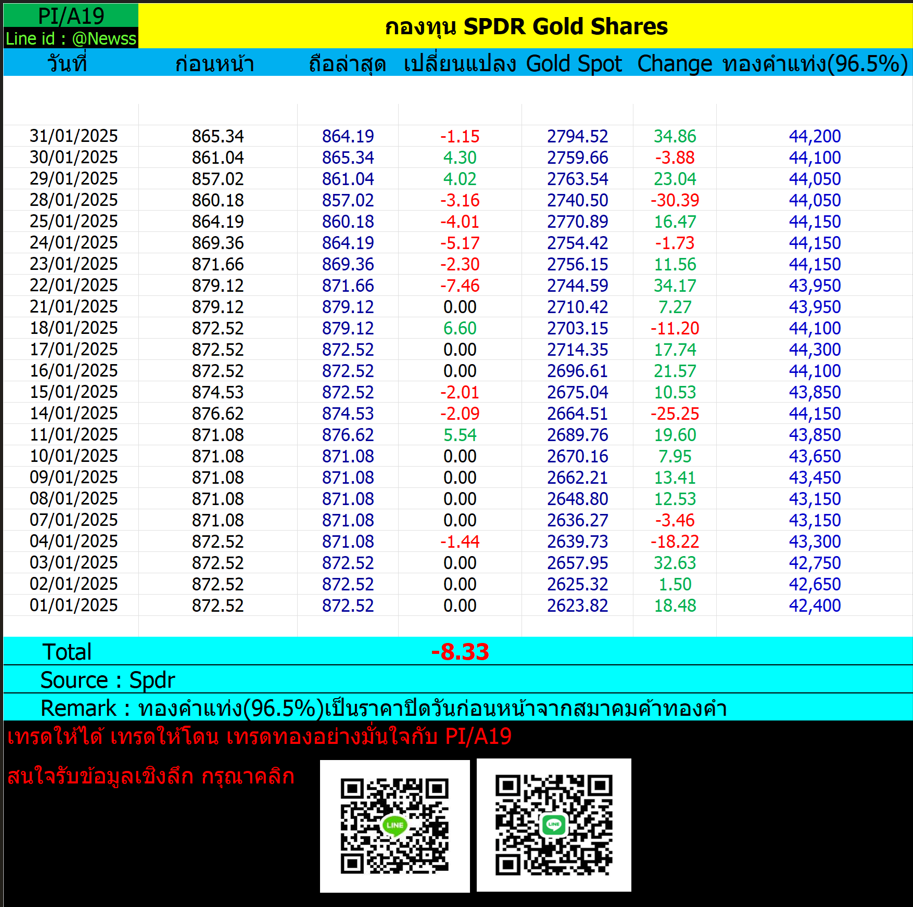This screenshot has height=907, width=913.
Task: Click the date 28/01/2025
Action: point(74,200)
